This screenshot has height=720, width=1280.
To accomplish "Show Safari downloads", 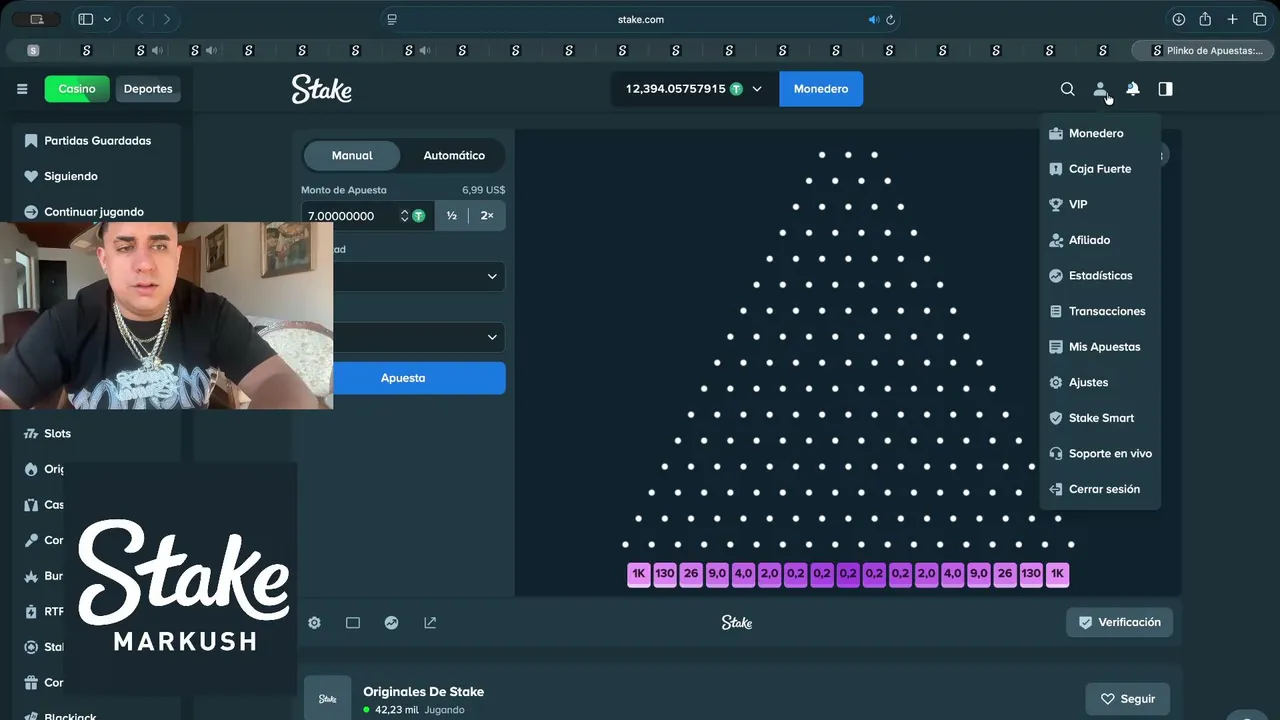I will [1178, 19].
